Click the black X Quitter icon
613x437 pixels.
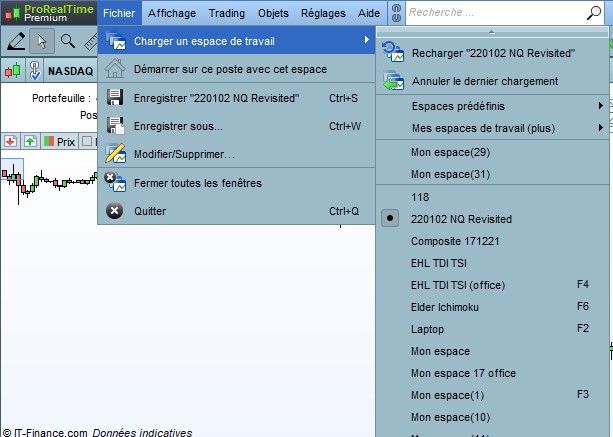pyautogui.click(x=115, y=211)
